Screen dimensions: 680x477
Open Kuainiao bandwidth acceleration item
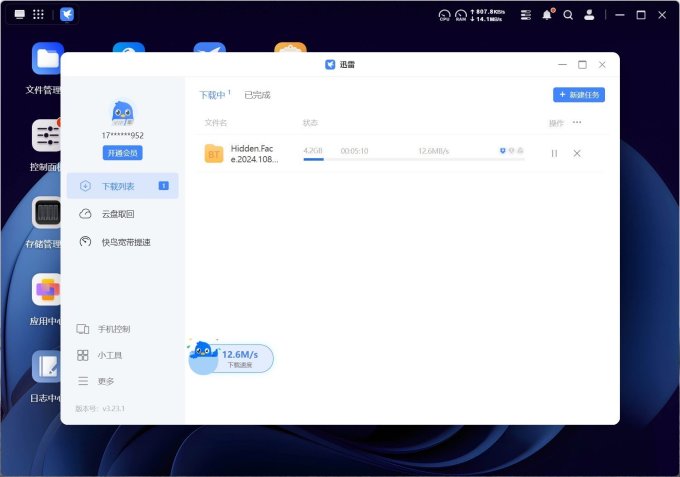tap(123, 242)
